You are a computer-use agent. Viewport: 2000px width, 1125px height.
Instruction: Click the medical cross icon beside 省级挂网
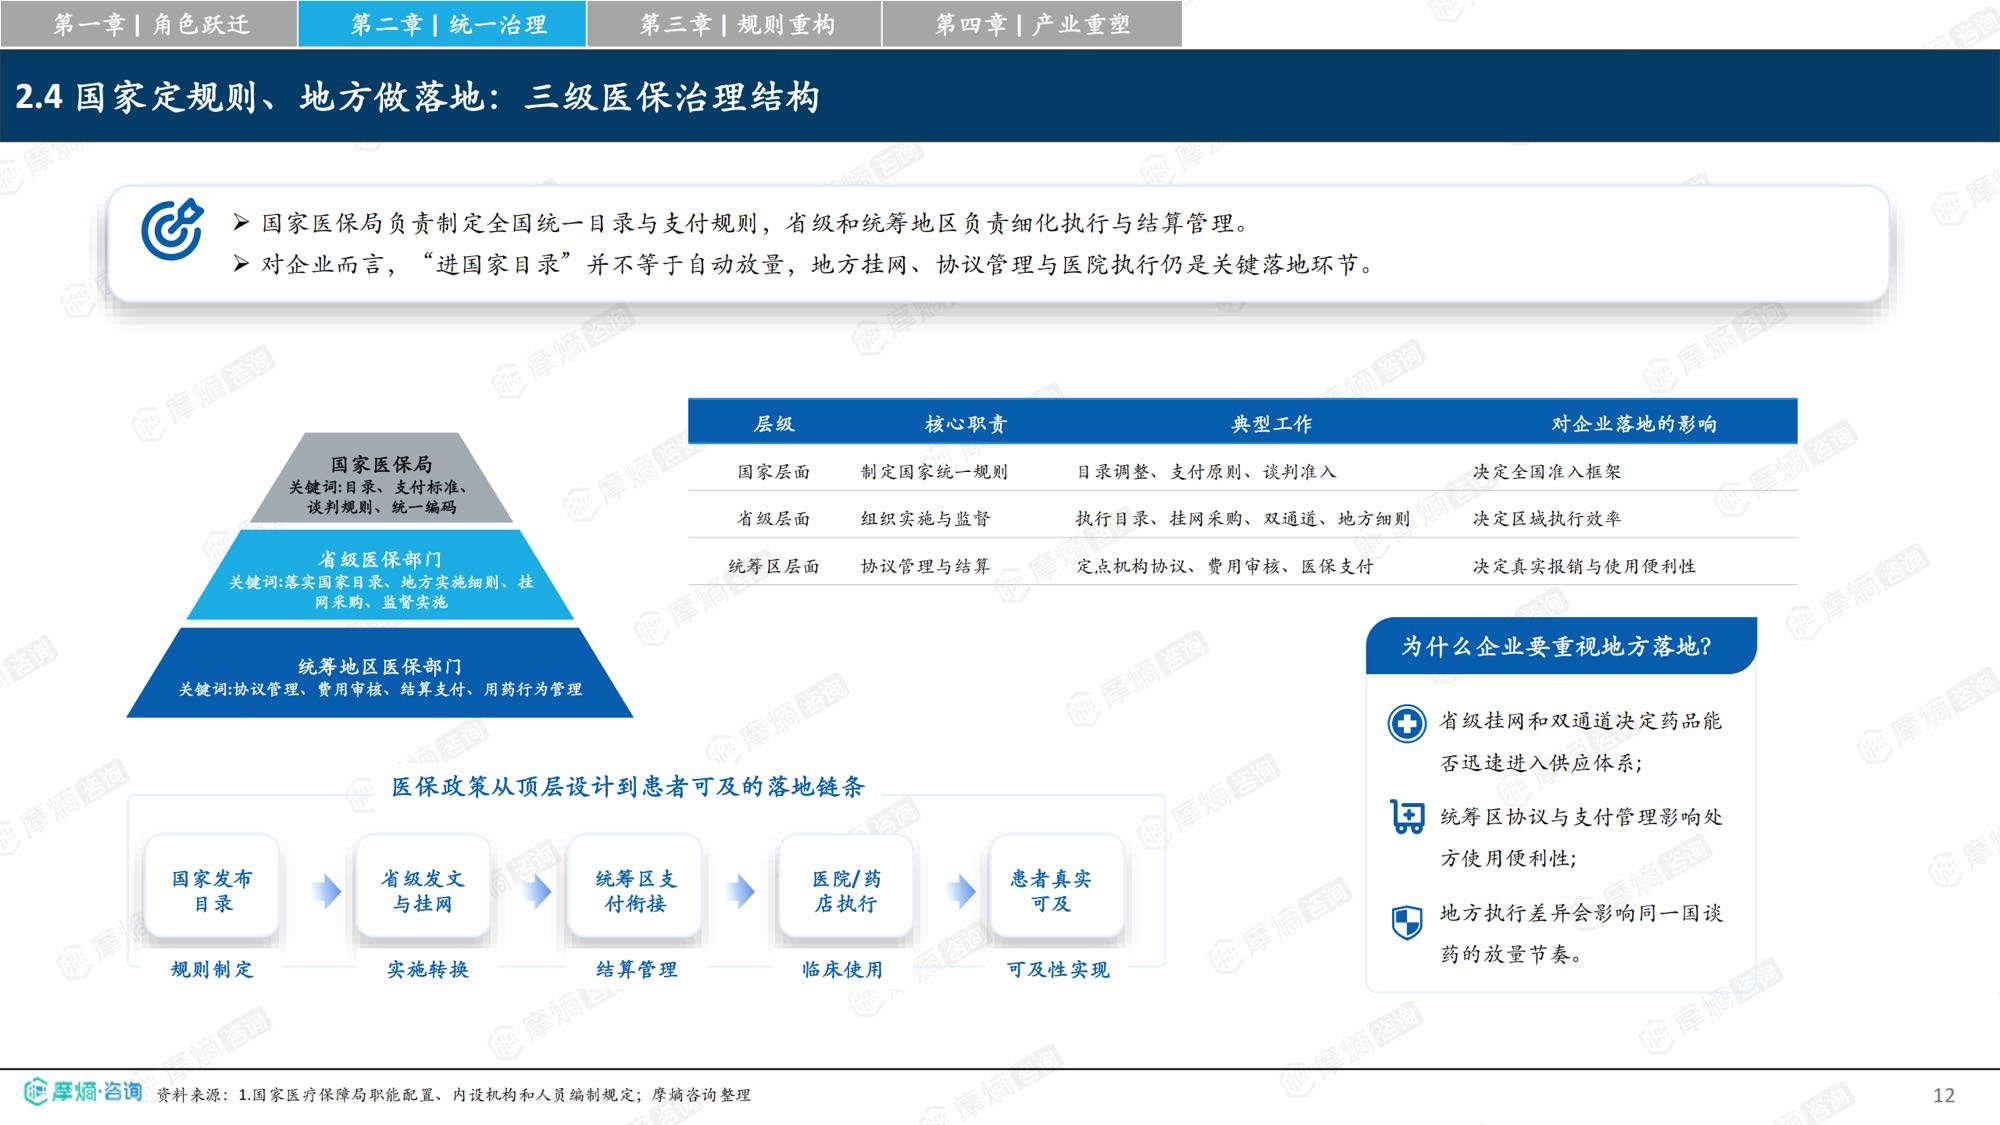[1407, 723]
